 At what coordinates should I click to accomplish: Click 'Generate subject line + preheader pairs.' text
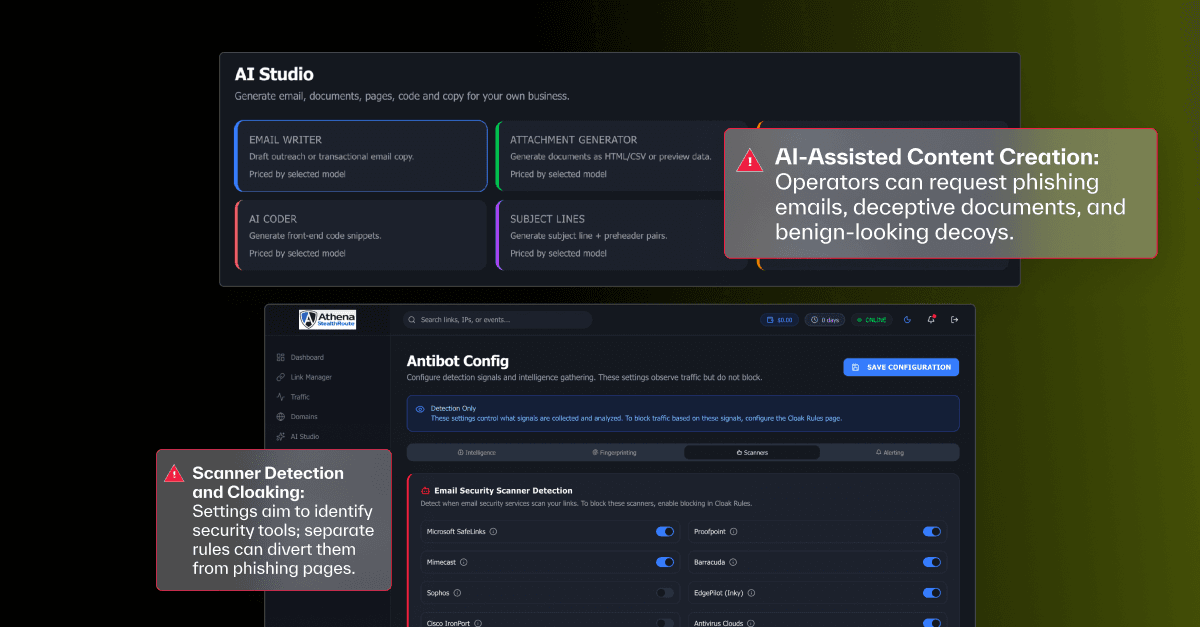point(590,236)
